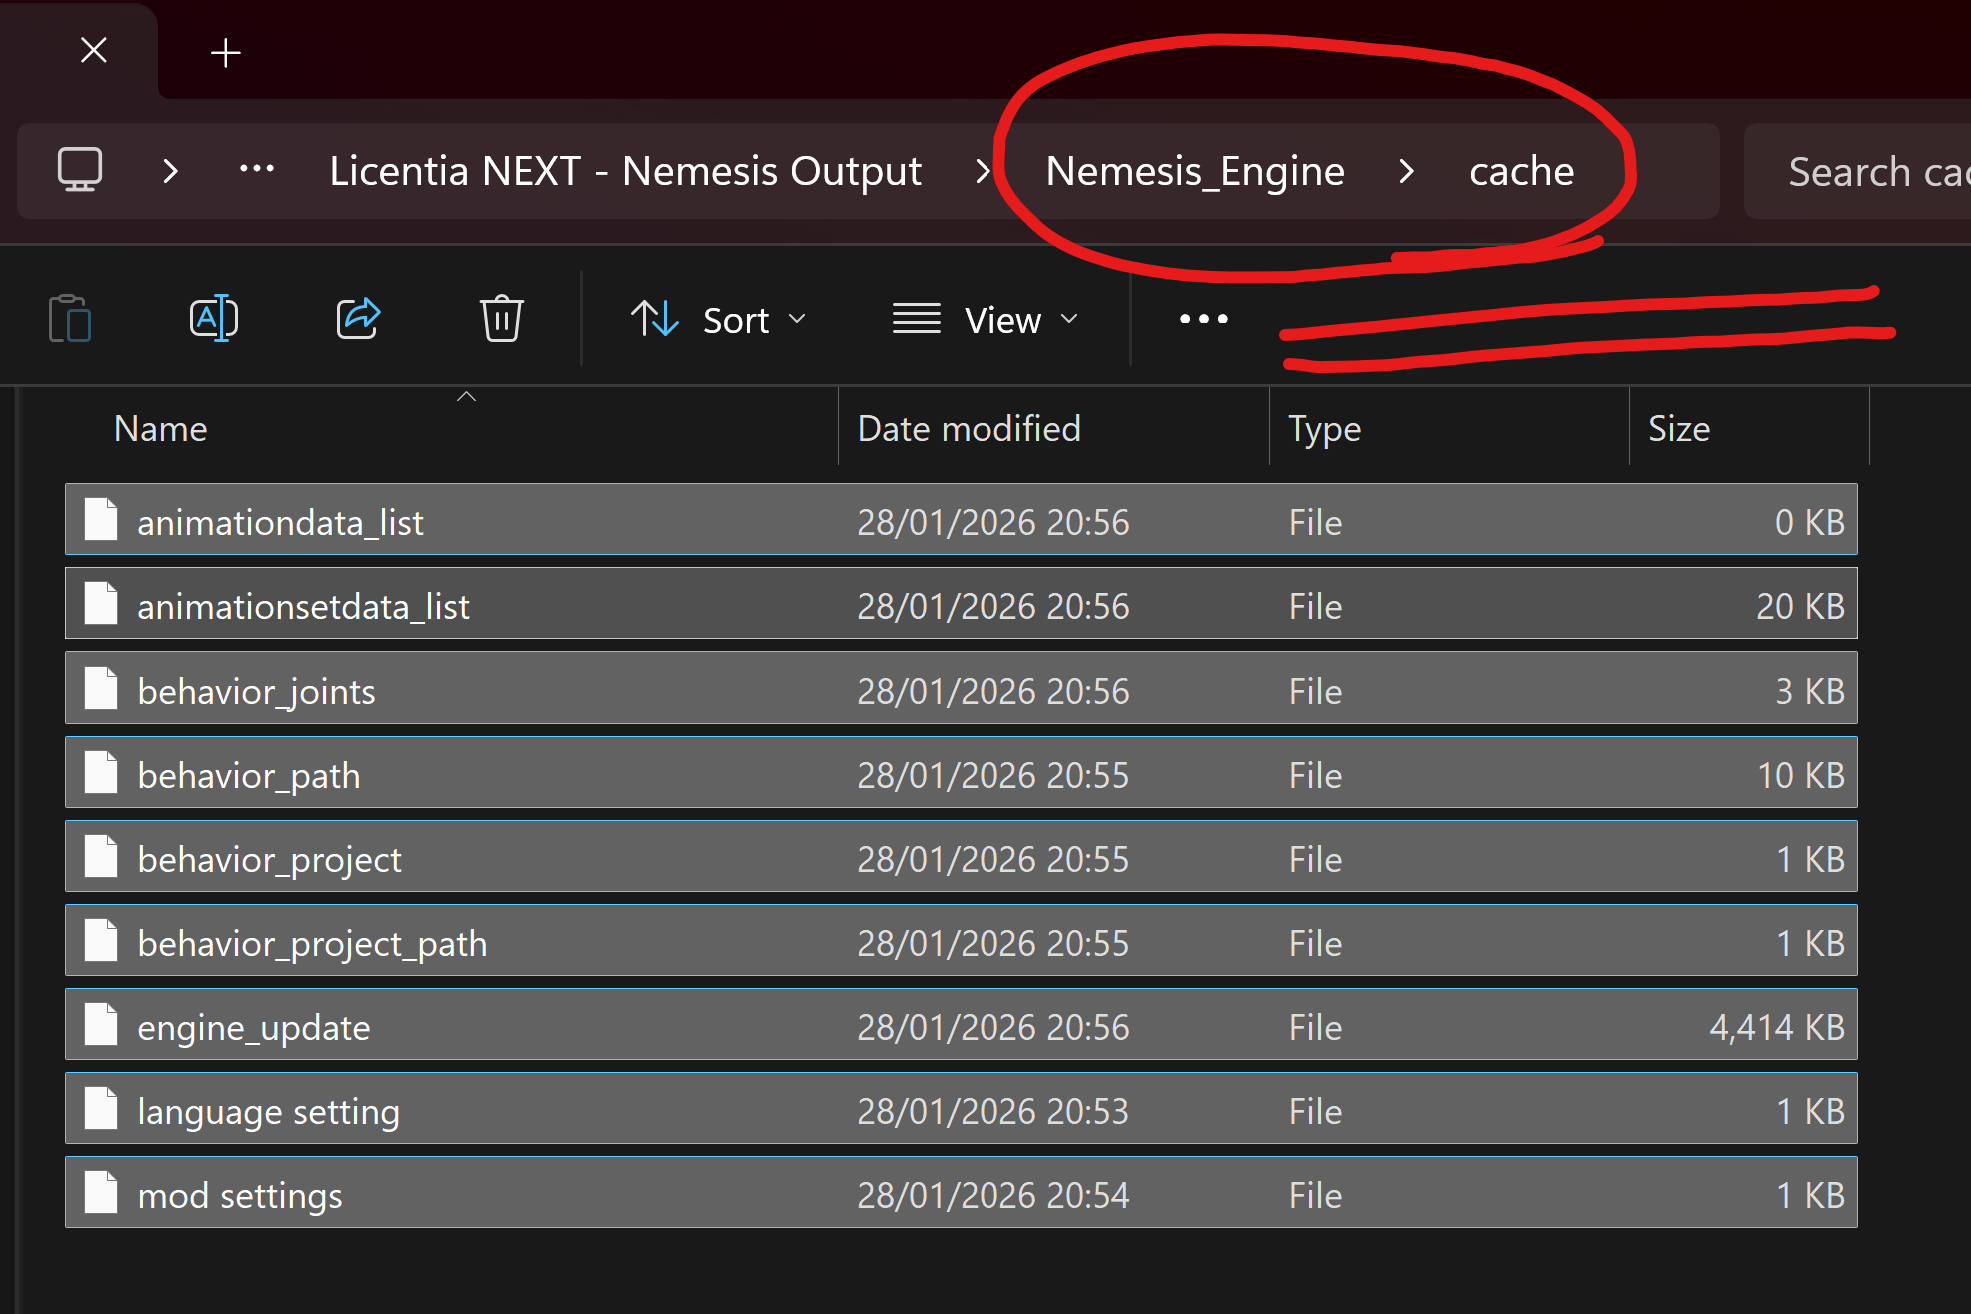
Task: Open the See more toolbar ellipsis
Action: pyautogui.click(x=1203, y=319)
